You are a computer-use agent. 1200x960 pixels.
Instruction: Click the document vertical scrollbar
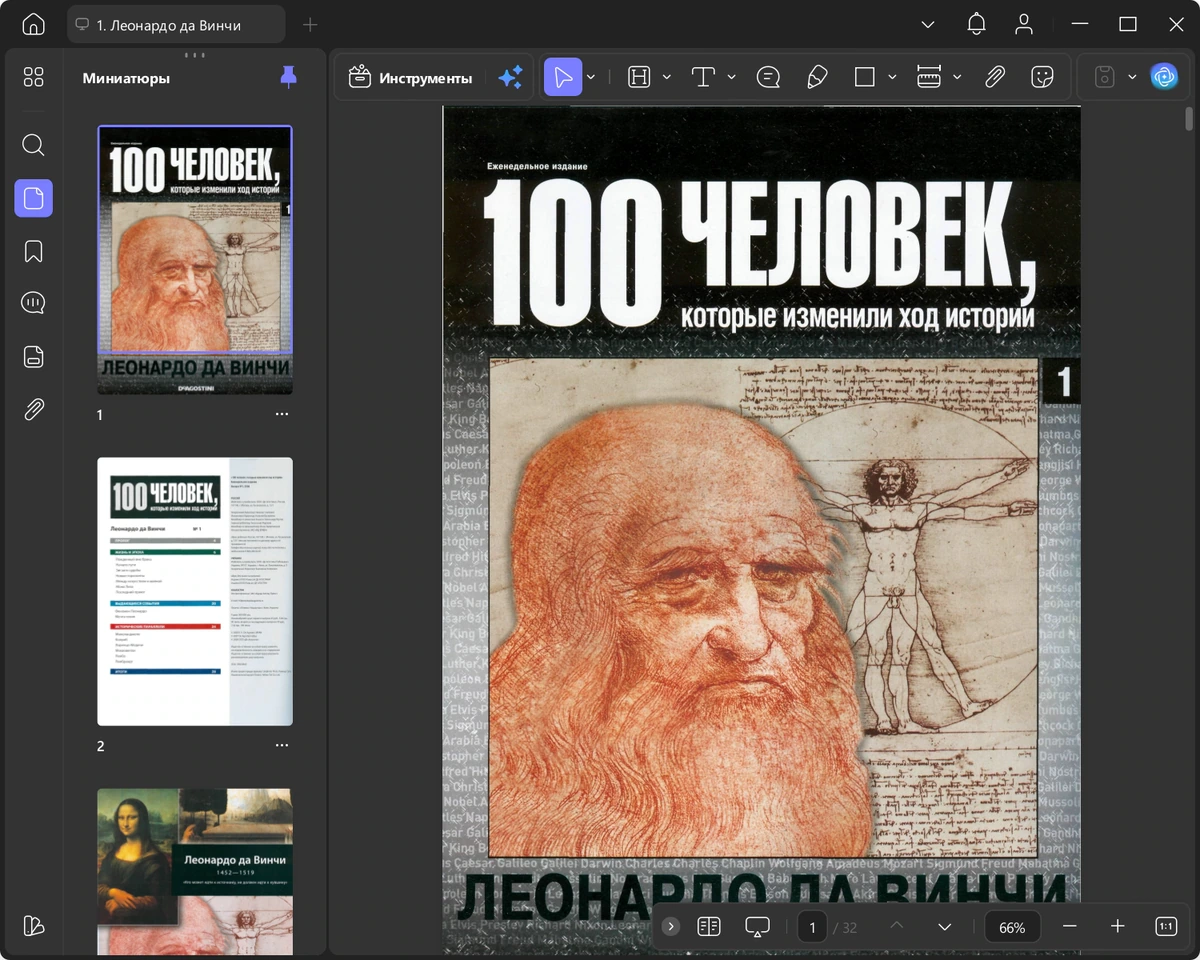click(1189, 119)
